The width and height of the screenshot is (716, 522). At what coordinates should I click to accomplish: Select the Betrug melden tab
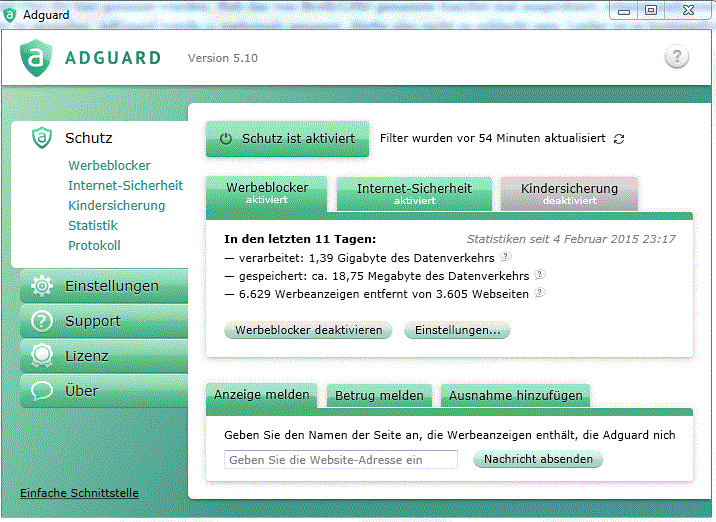pyautogui.click(x=379, y=396)
